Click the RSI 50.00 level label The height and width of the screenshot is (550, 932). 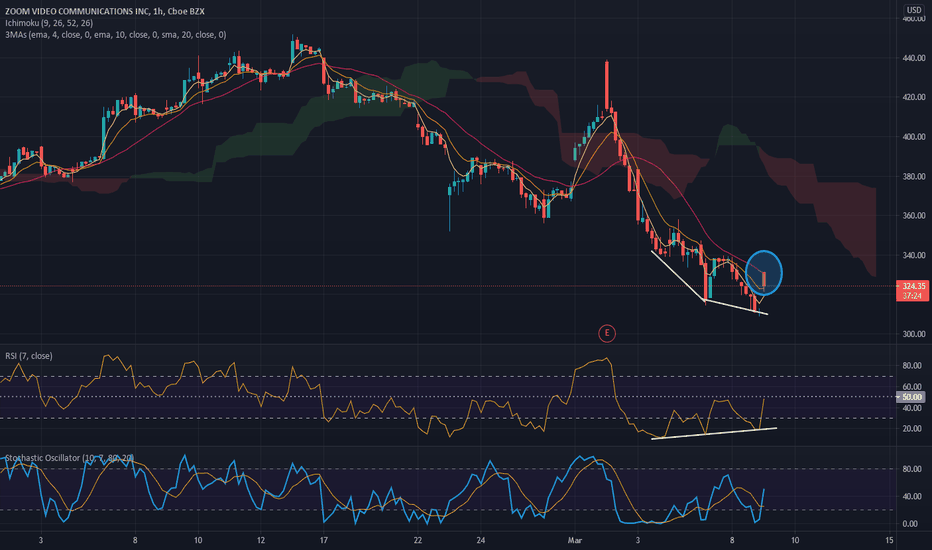pyautogui.click(x=911, y=397)
